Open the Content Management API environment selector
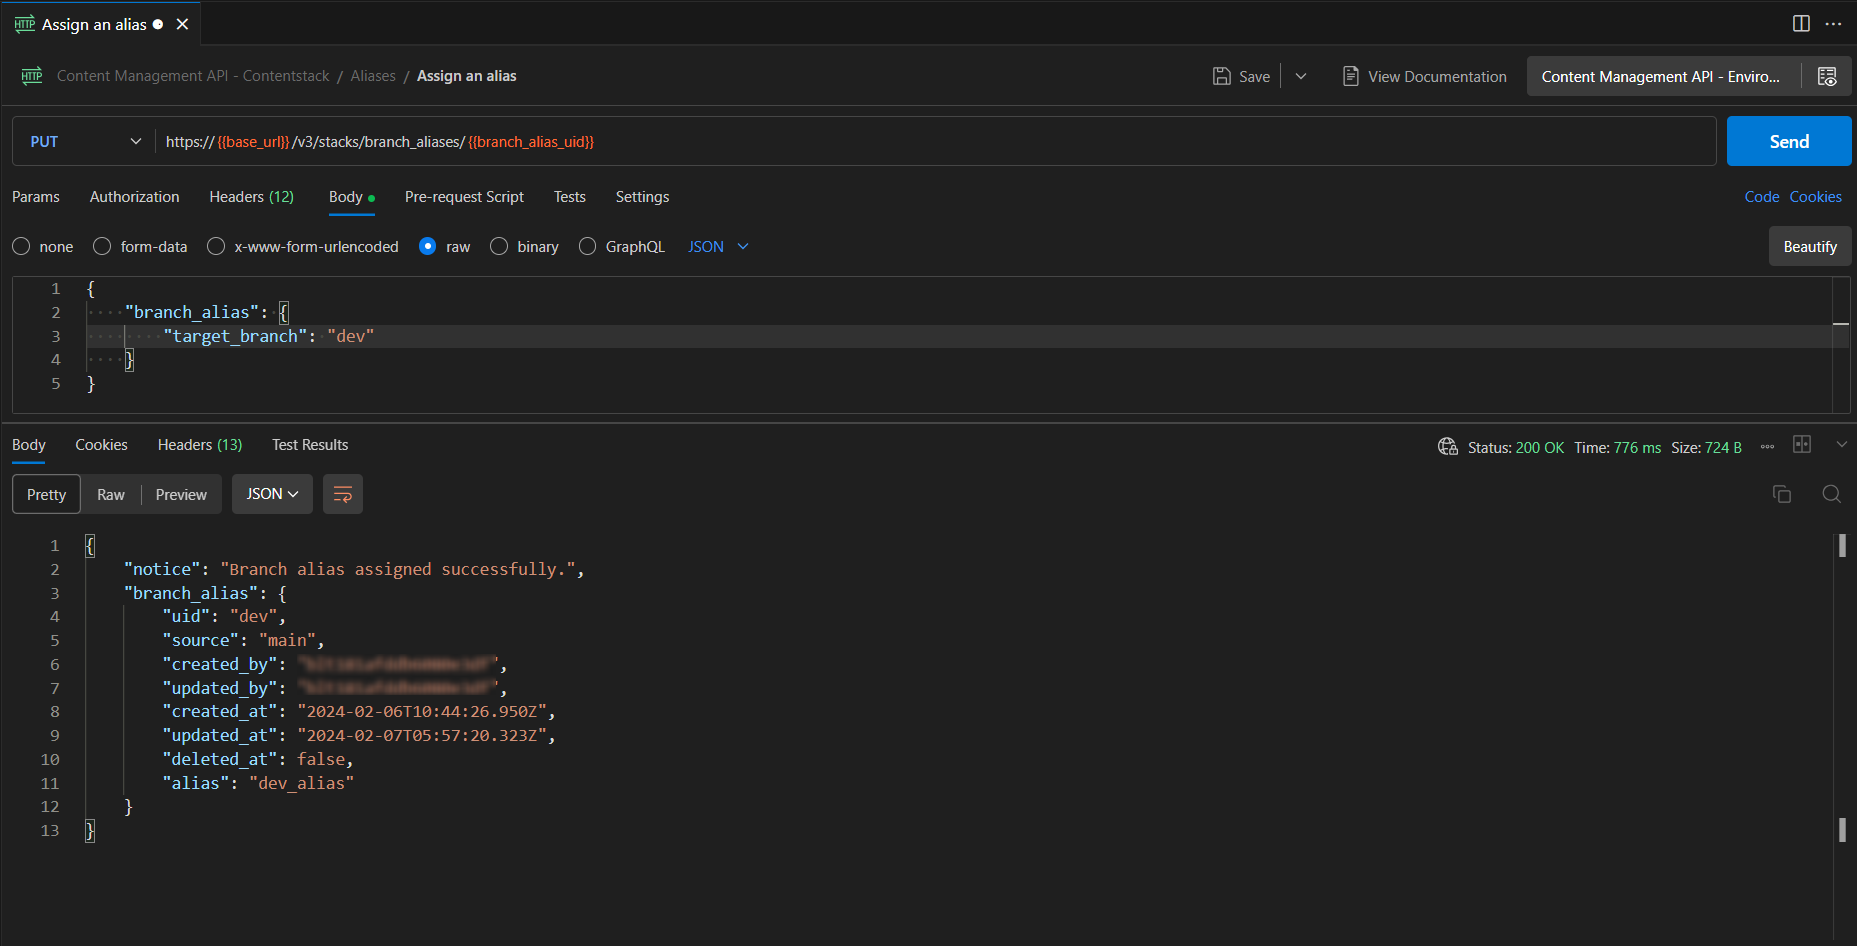 click(1663, 76)
